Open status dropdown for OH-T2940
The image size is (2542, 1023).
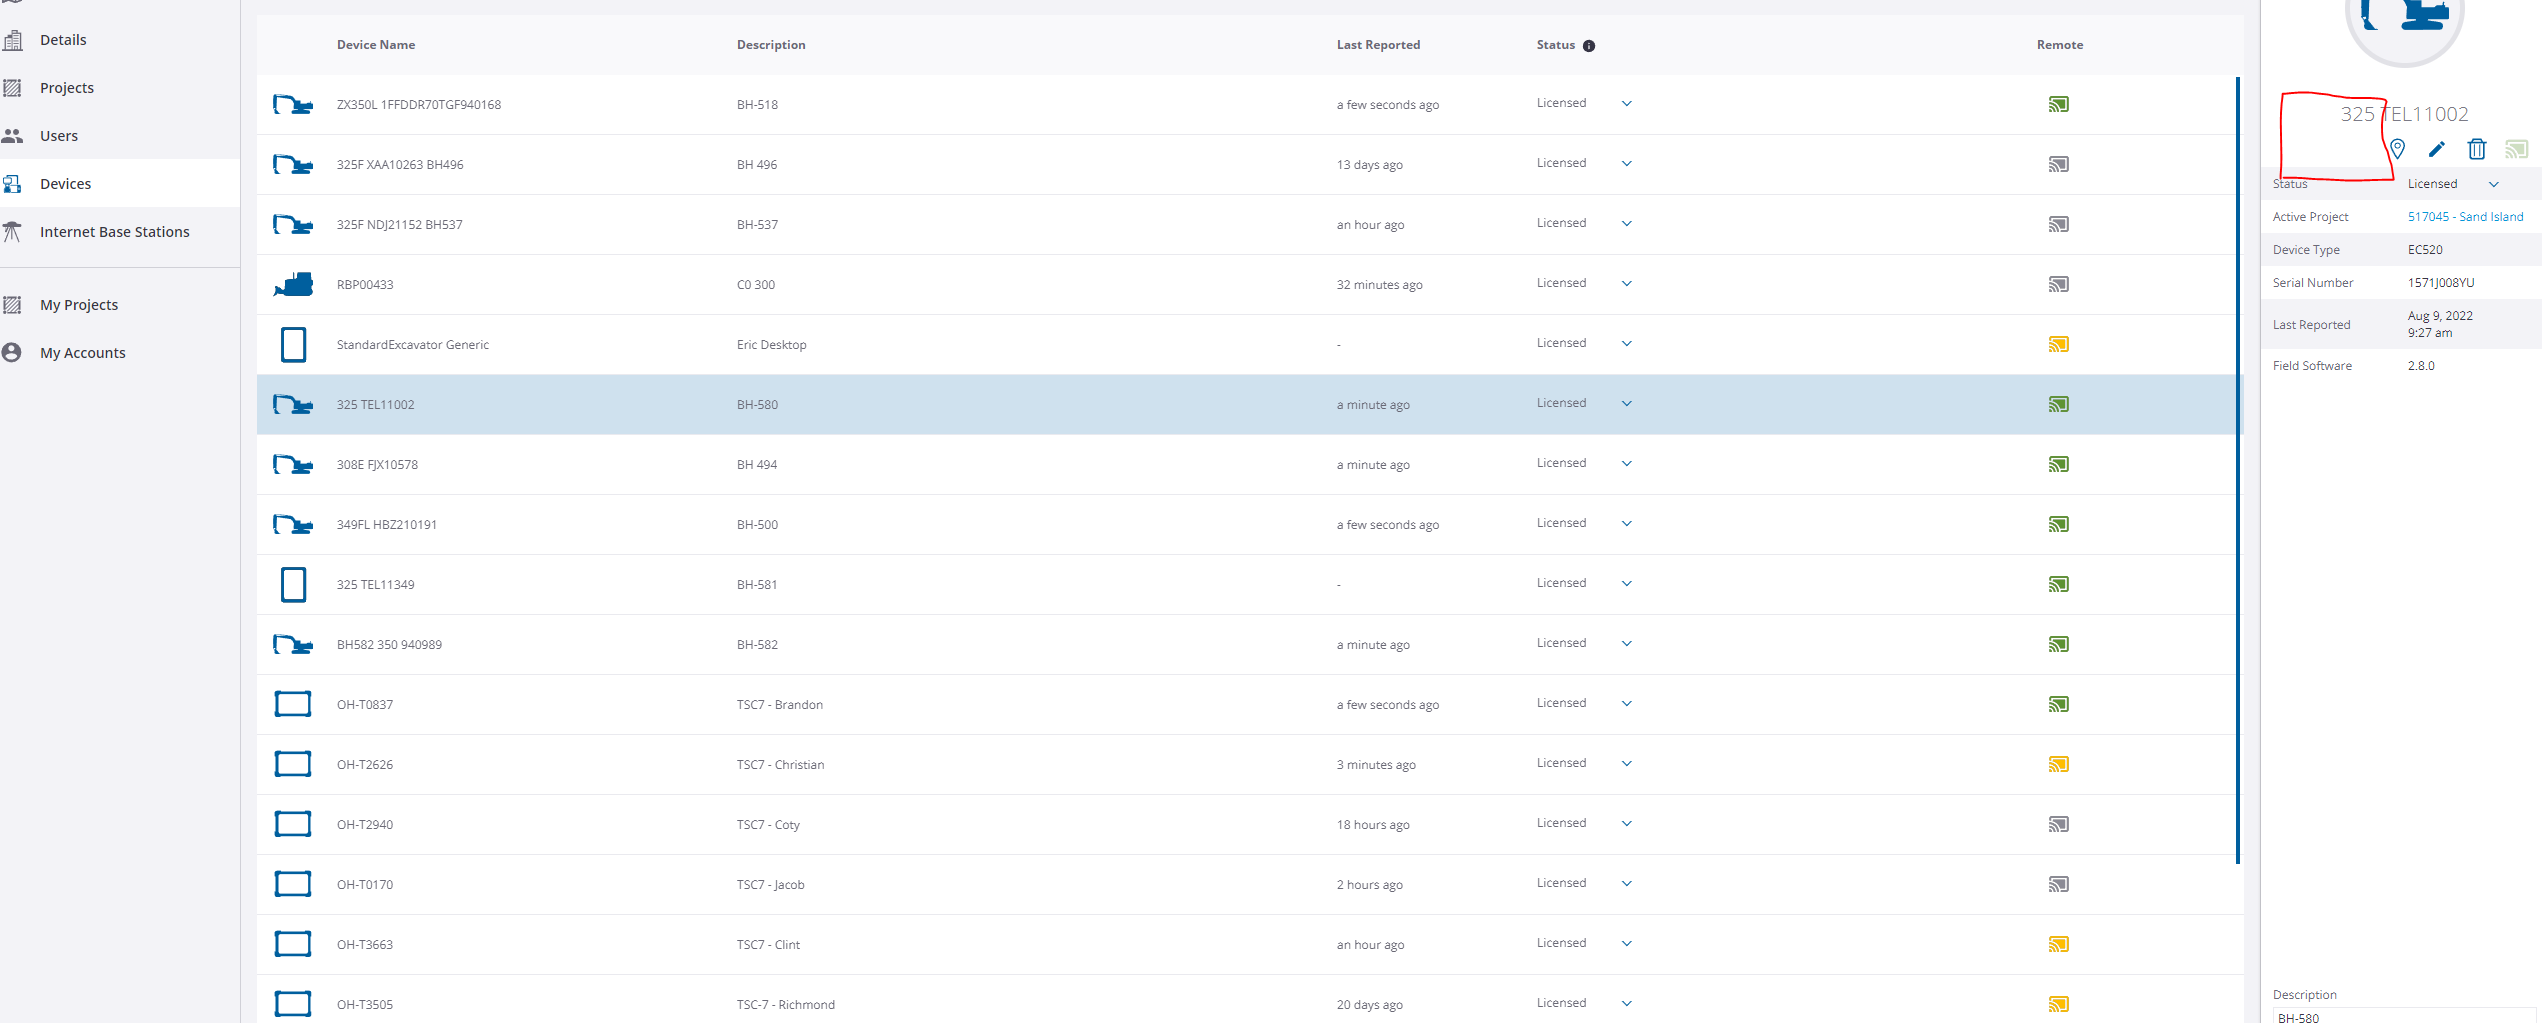1627,824
